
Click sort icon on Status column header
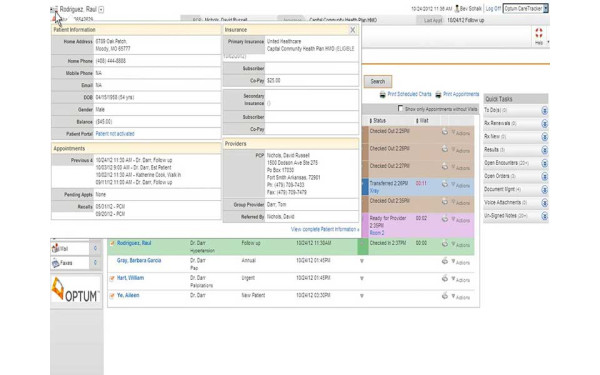[371, 121]
